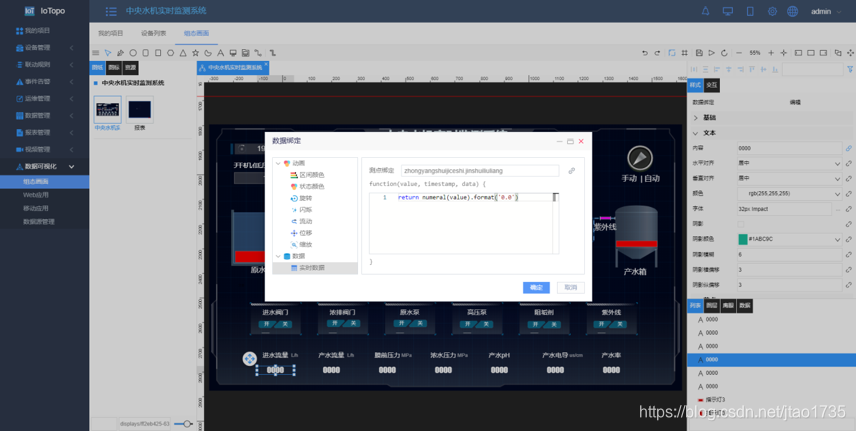Select the text 'A' tool
Screen dimensions: 856x431
pos(221,53)
